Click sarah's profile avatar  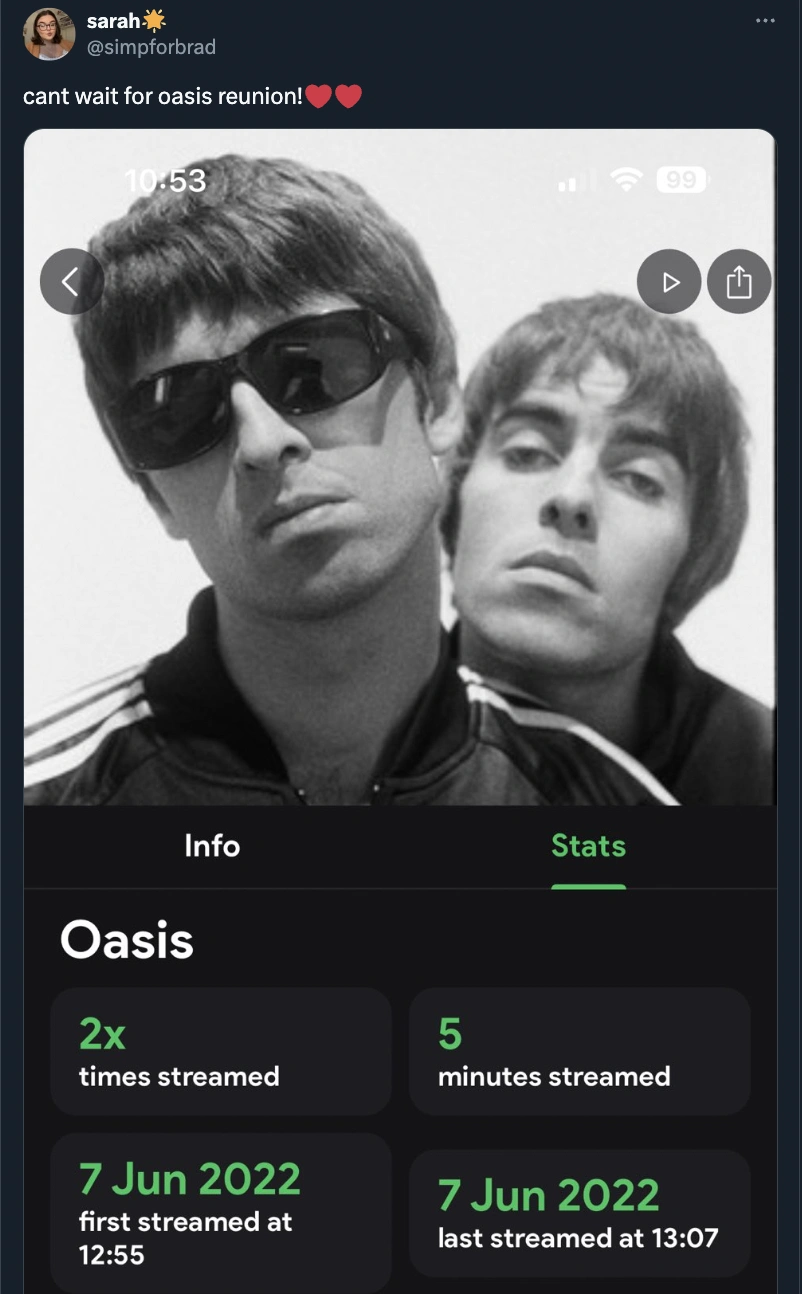[x=49, y=34]
